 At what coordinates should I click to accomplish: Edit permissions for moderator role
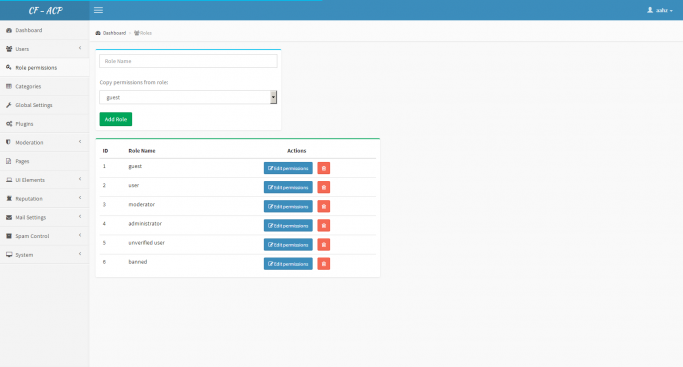pyautogui.click(x=288, y=206)
